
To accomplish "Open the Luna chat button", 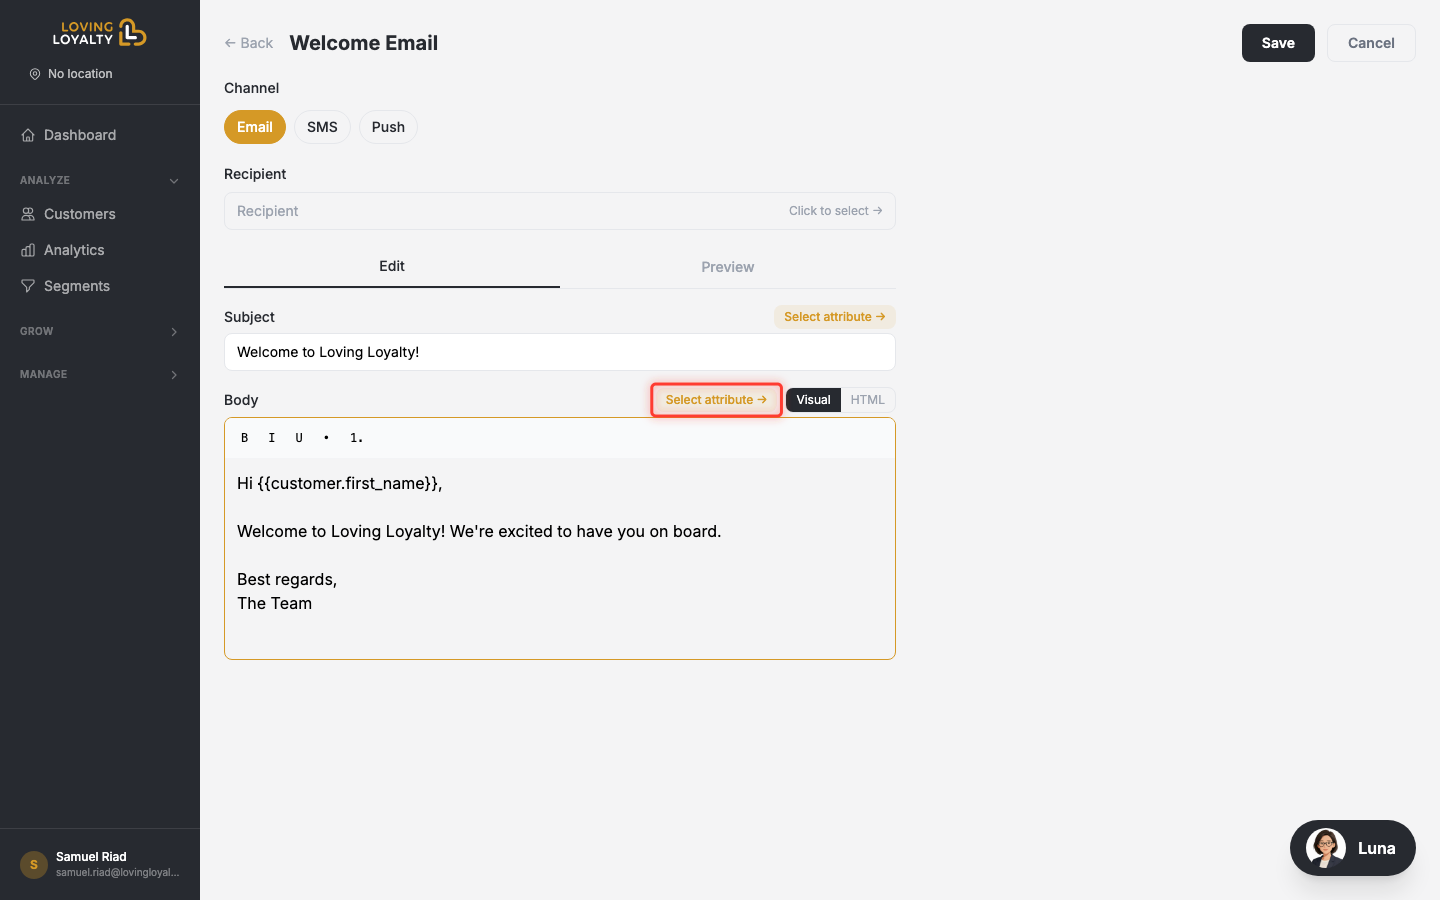I will click(1353, 848).
